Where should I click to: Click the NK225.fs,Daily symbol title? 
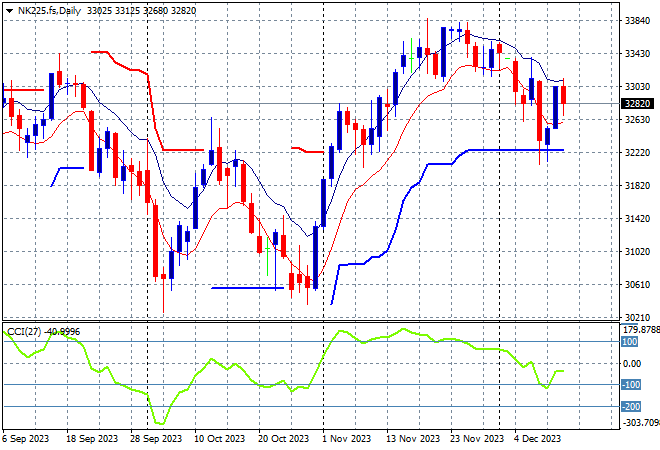(x=50, y=9)
